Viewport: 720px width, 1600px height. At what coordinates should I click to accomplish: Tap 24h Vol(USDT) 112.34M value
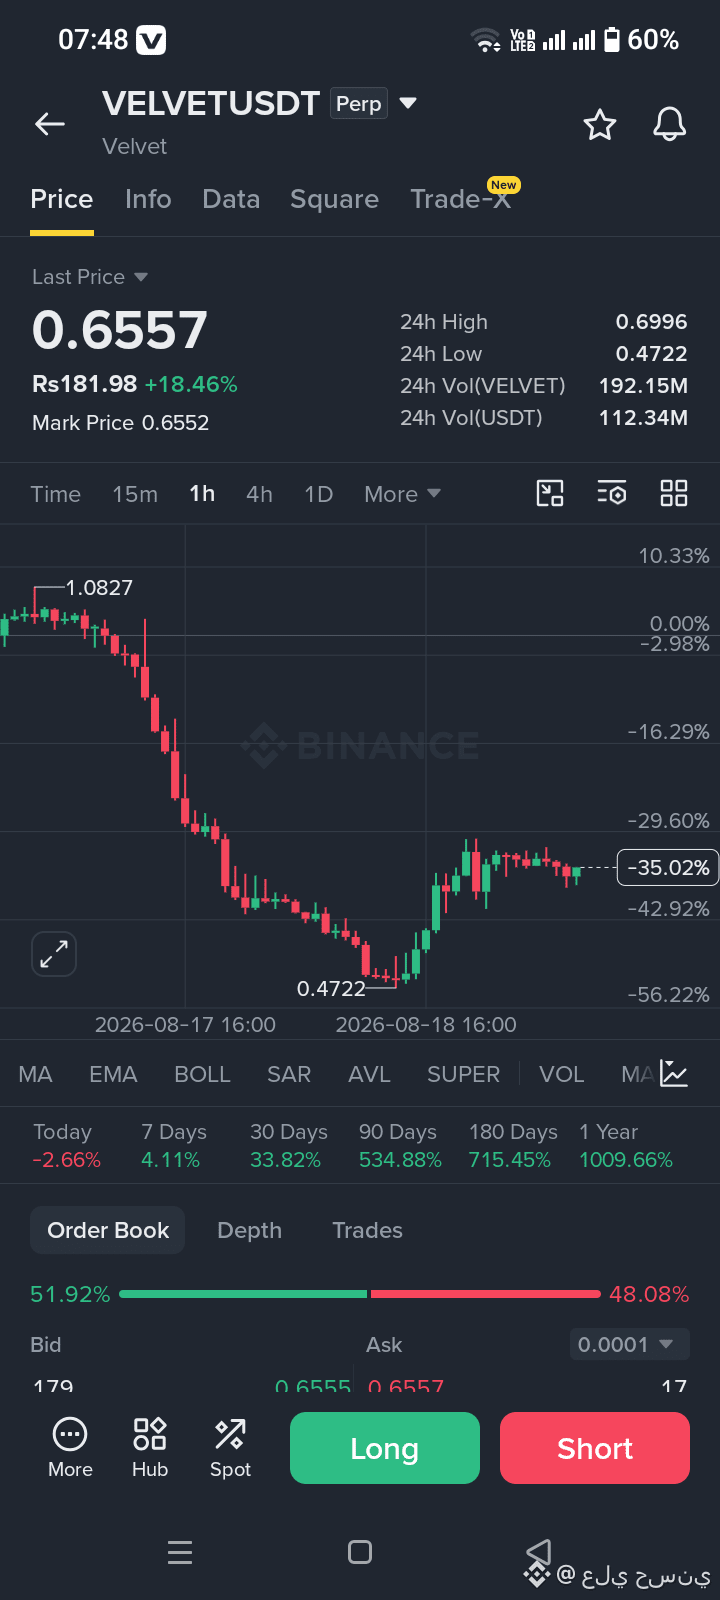(643, 418)
